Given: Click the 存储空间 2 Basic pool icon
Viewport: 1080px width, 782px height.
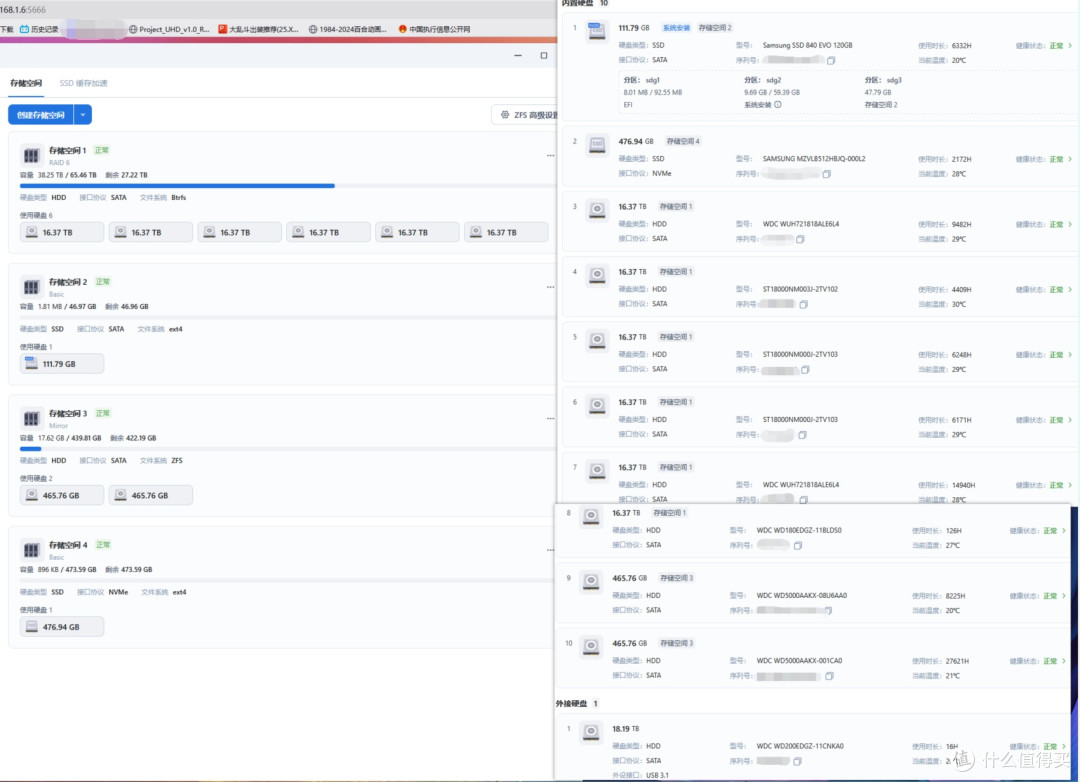Looking at the screenshot, I should tap(32, 287).
